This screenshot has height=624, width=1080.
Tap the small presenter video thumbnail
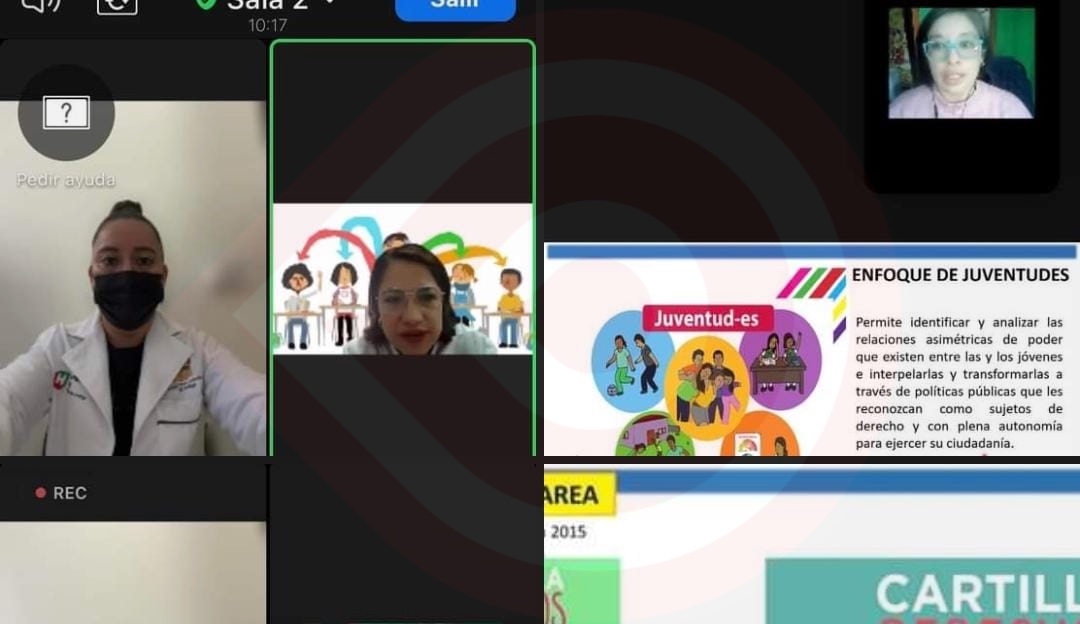coord(960,63)
